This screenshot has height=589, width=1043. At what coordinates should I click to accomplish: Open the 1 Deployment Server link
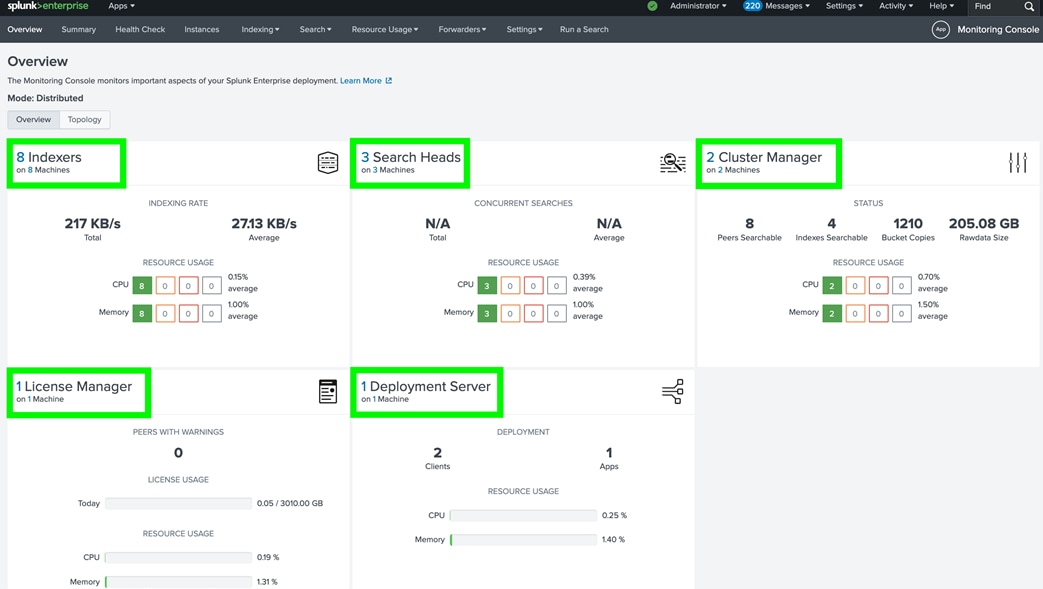pyautogui.click(x=426, y=387)
